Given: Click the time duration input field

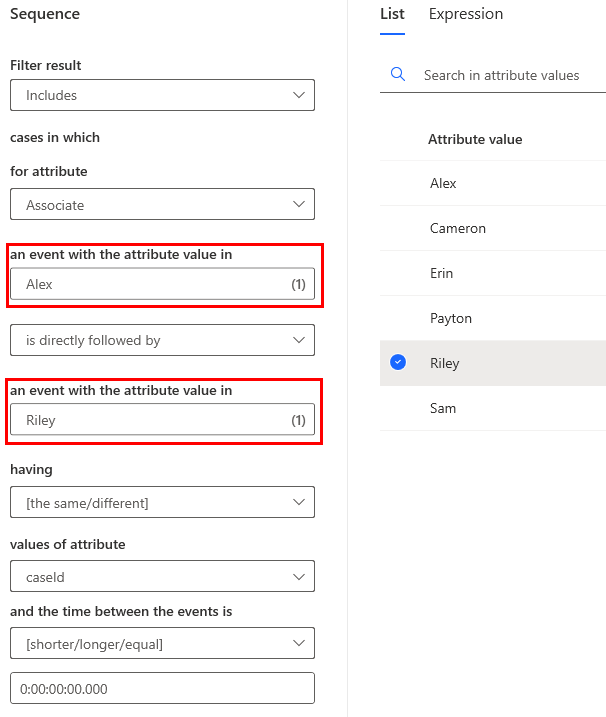Looking at the screenshot, I should 162,688.
